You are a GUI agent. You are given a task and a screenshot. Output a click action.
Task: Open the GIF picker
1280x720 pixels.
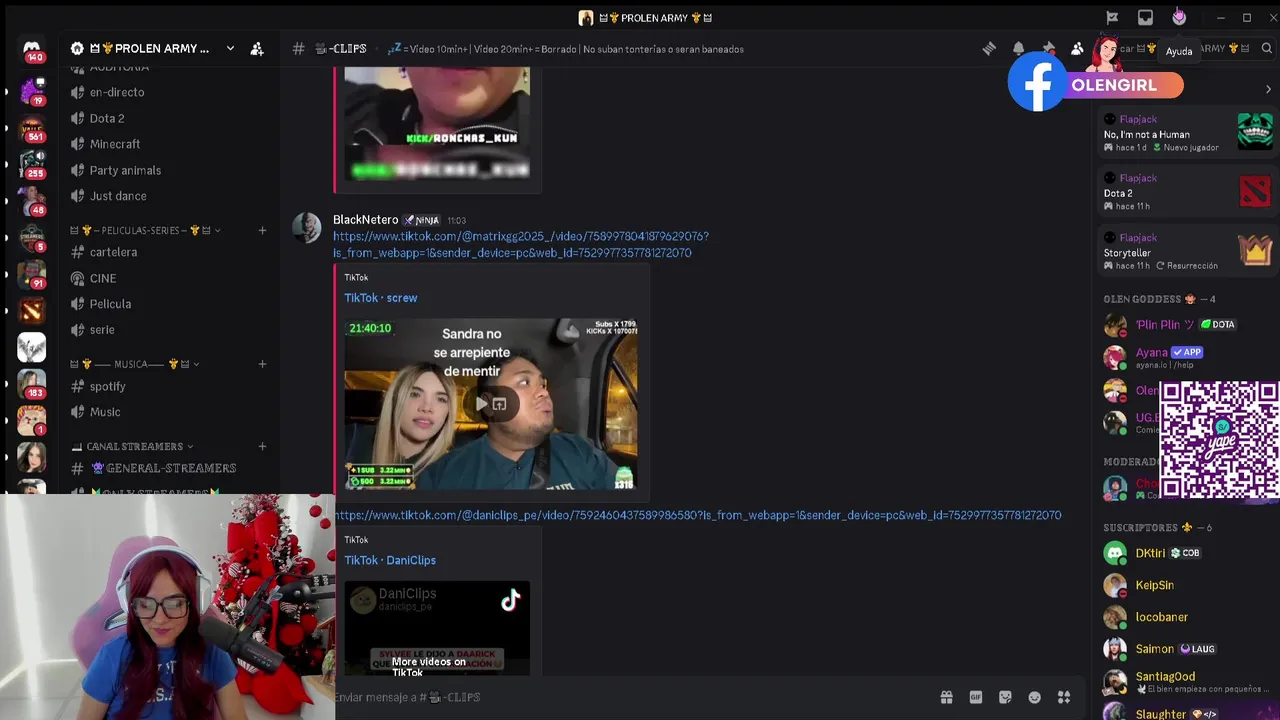pyautogui.click(x=976, y=697)
